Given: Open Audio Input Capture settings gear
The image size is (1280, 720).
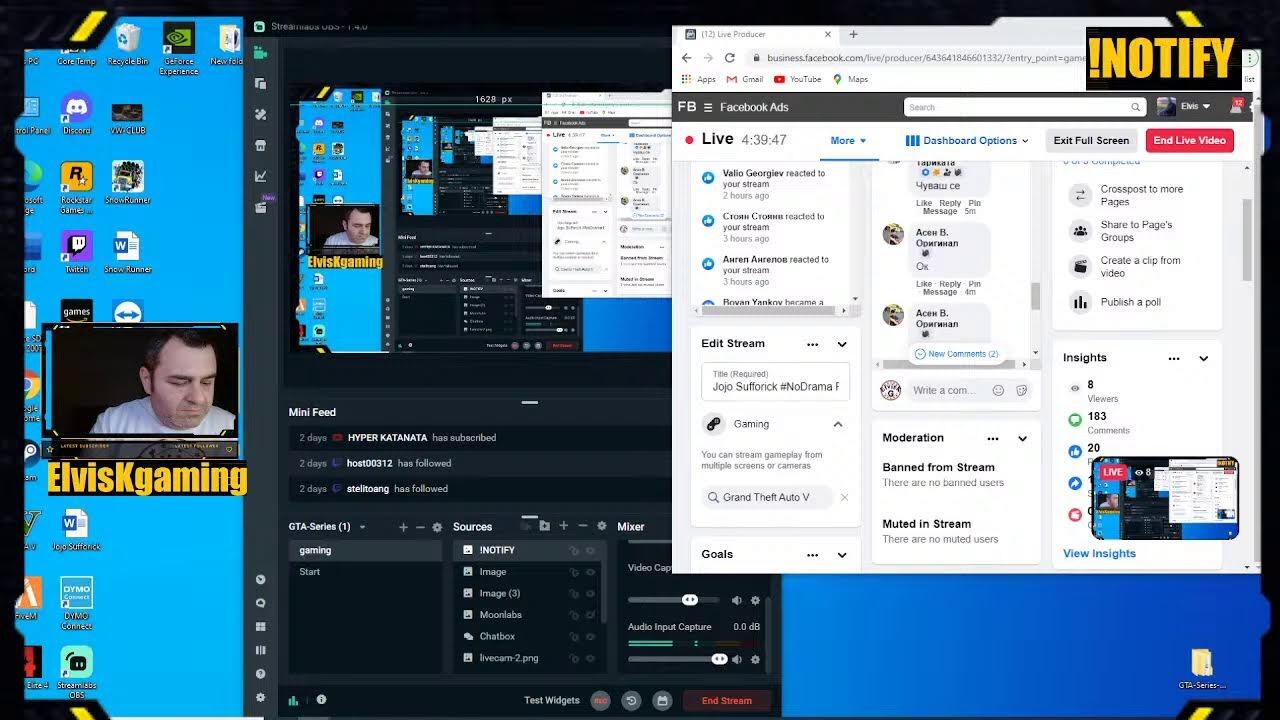Looking at the screenshot, I should [755, 659].
